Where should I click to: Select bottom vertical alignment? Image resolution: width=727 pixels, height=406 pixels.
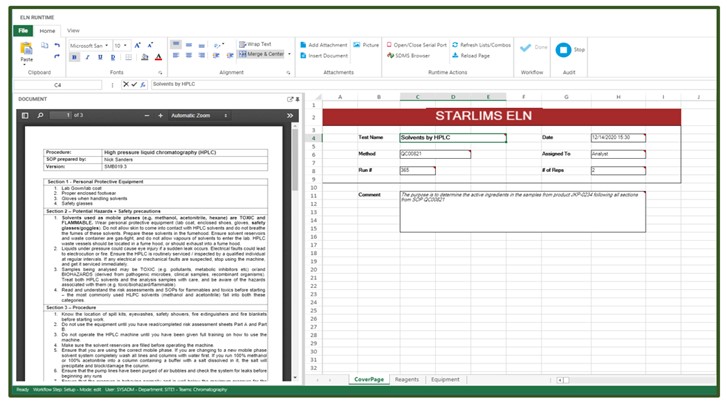(x=202, y=45)
